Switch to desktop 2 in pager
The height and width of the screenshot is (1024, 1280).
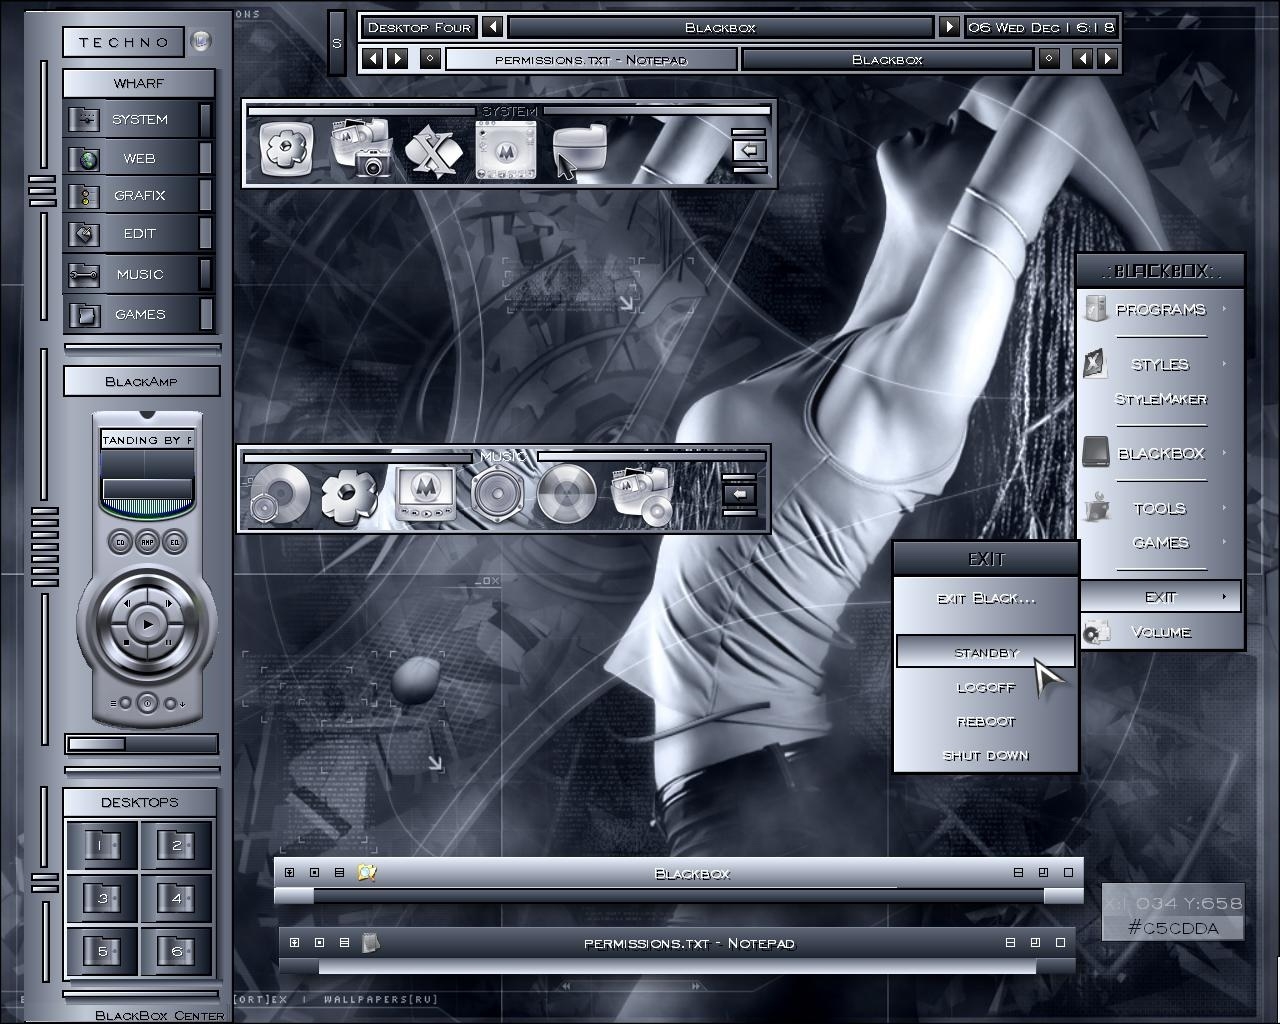[176, 845]
